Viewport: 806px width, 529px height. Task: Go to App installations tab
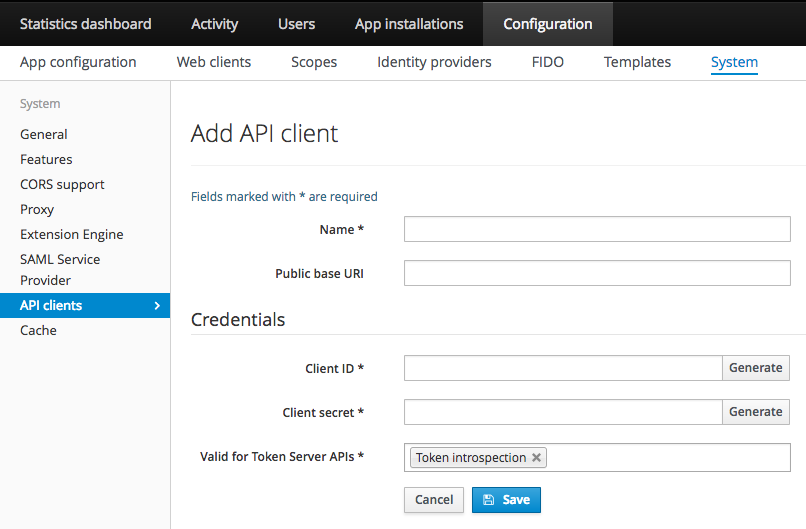tap(409, 24)
